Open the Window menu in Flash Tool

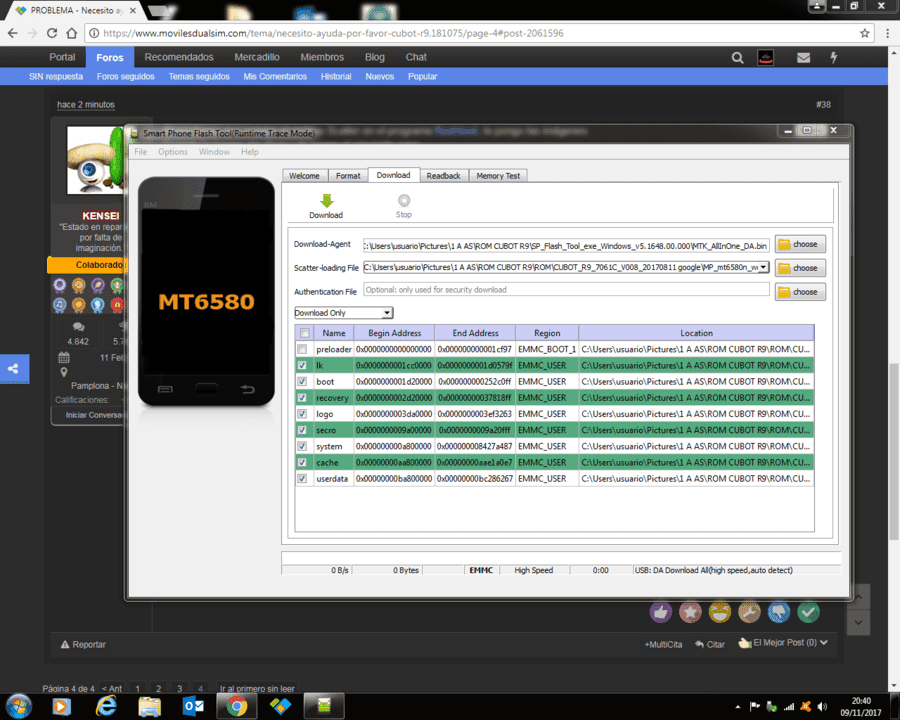point(214,152)
